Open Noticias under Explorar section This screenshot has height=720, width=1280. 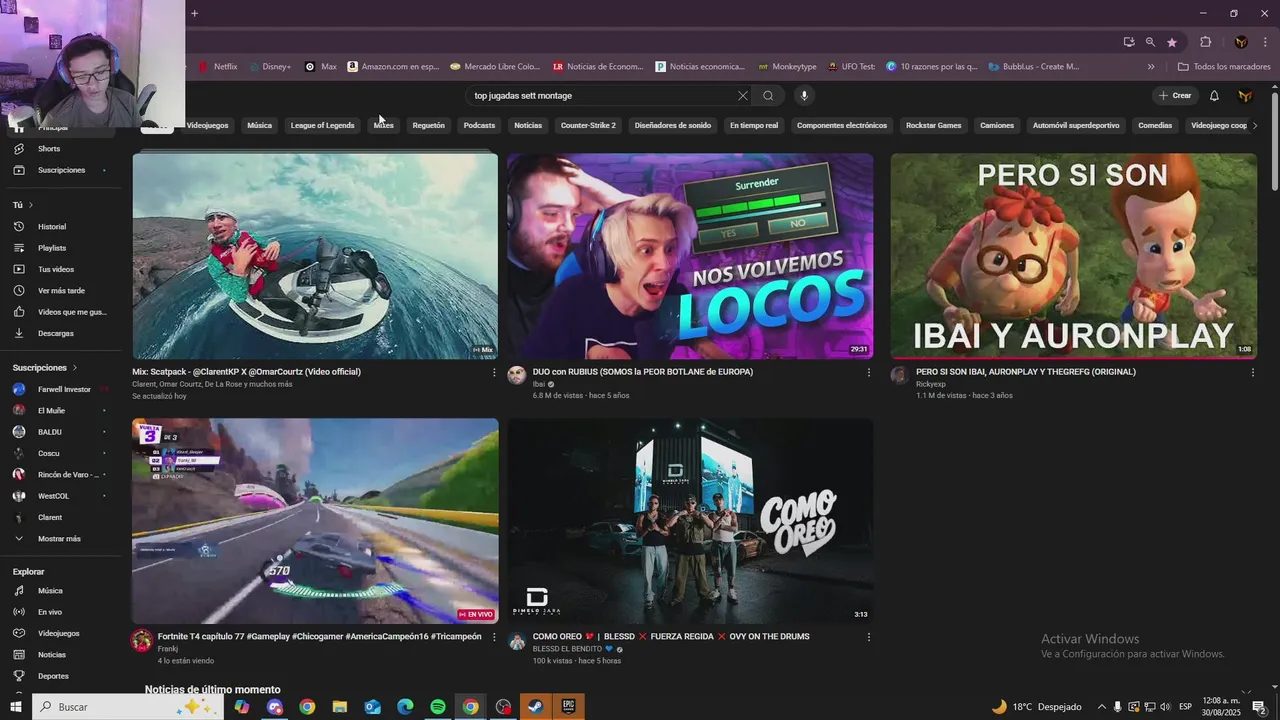click(x=52, y=655)
